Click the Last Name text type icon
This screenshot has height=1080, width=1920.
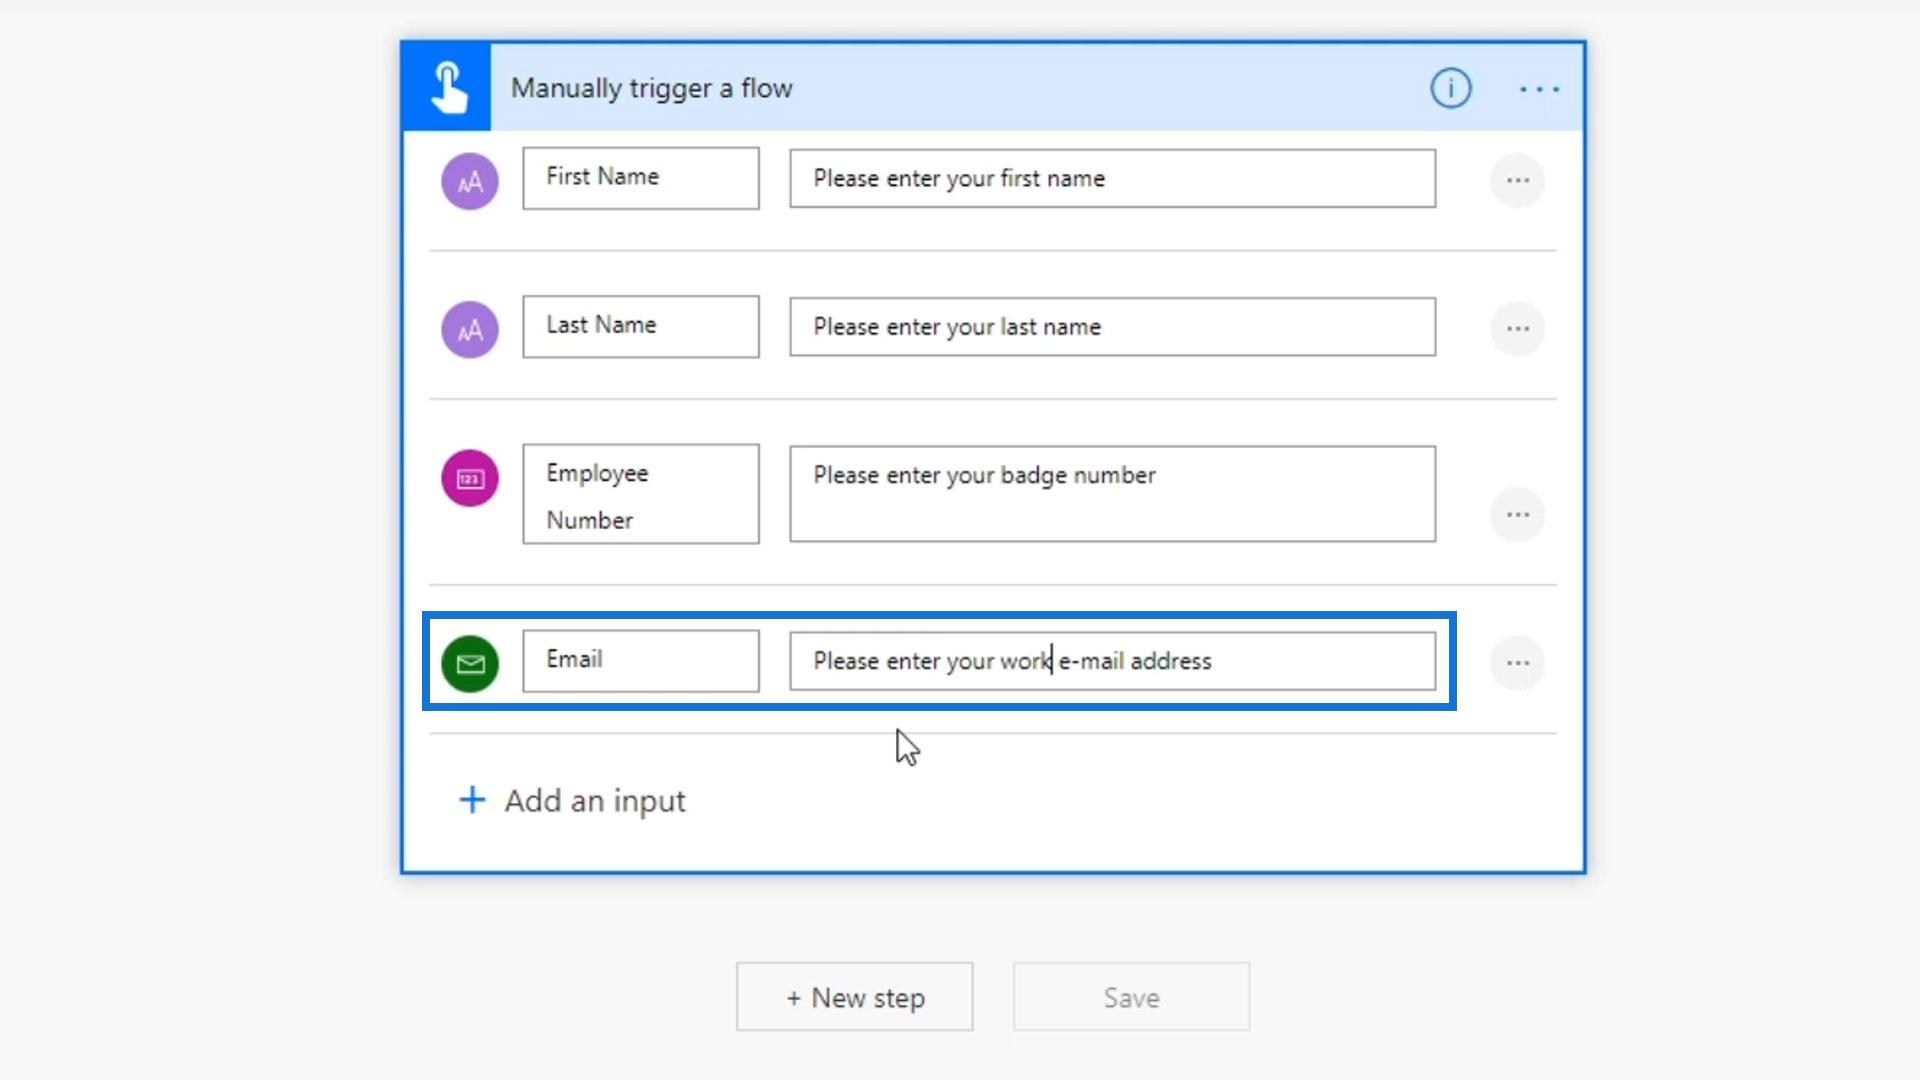point(470,329)
